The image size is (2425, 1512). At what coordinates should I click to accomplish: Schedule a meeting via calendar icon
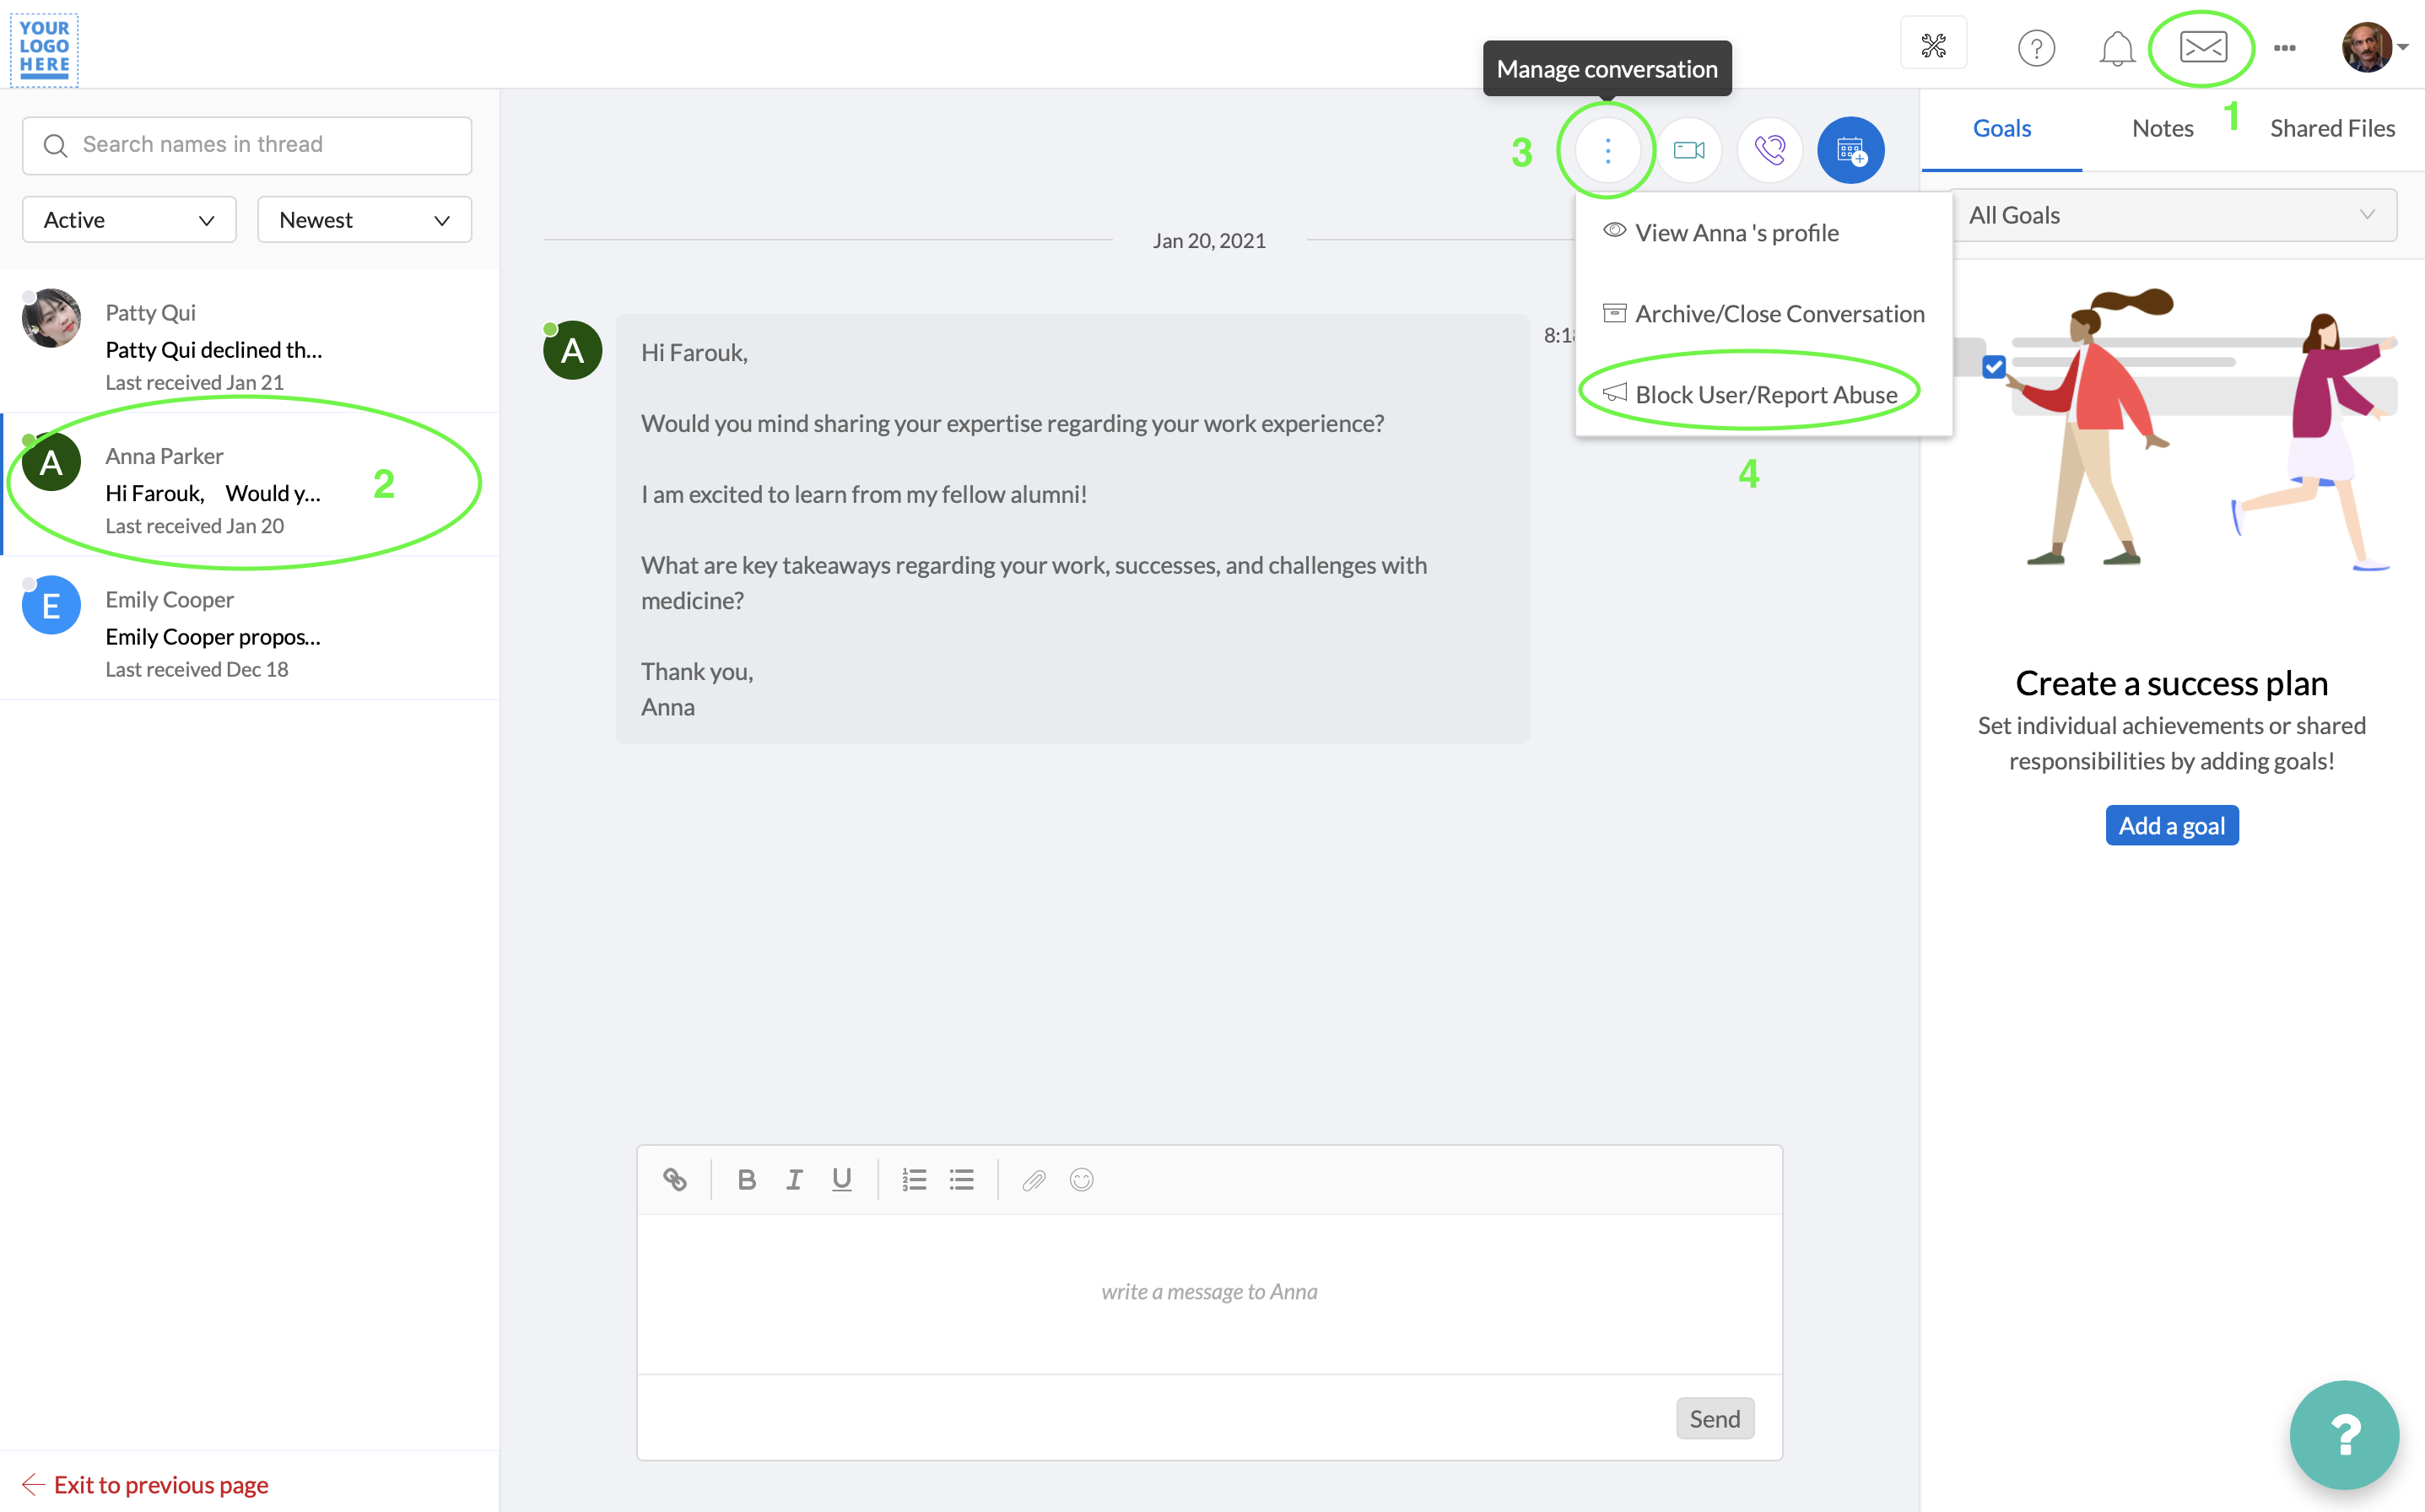click(1851, 150)
